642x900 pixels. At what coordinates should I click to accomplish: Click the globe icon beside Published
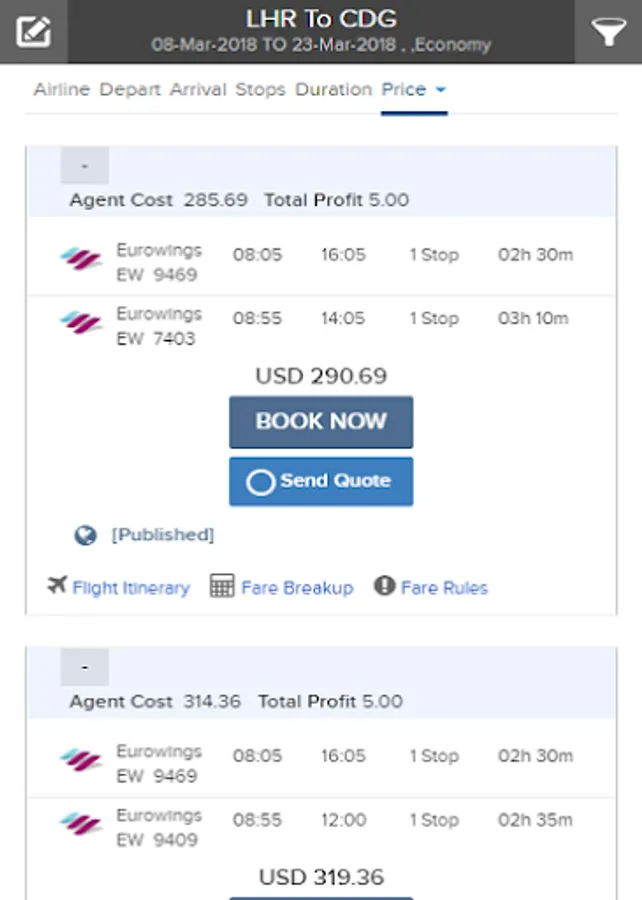click(x=86, y=535)
